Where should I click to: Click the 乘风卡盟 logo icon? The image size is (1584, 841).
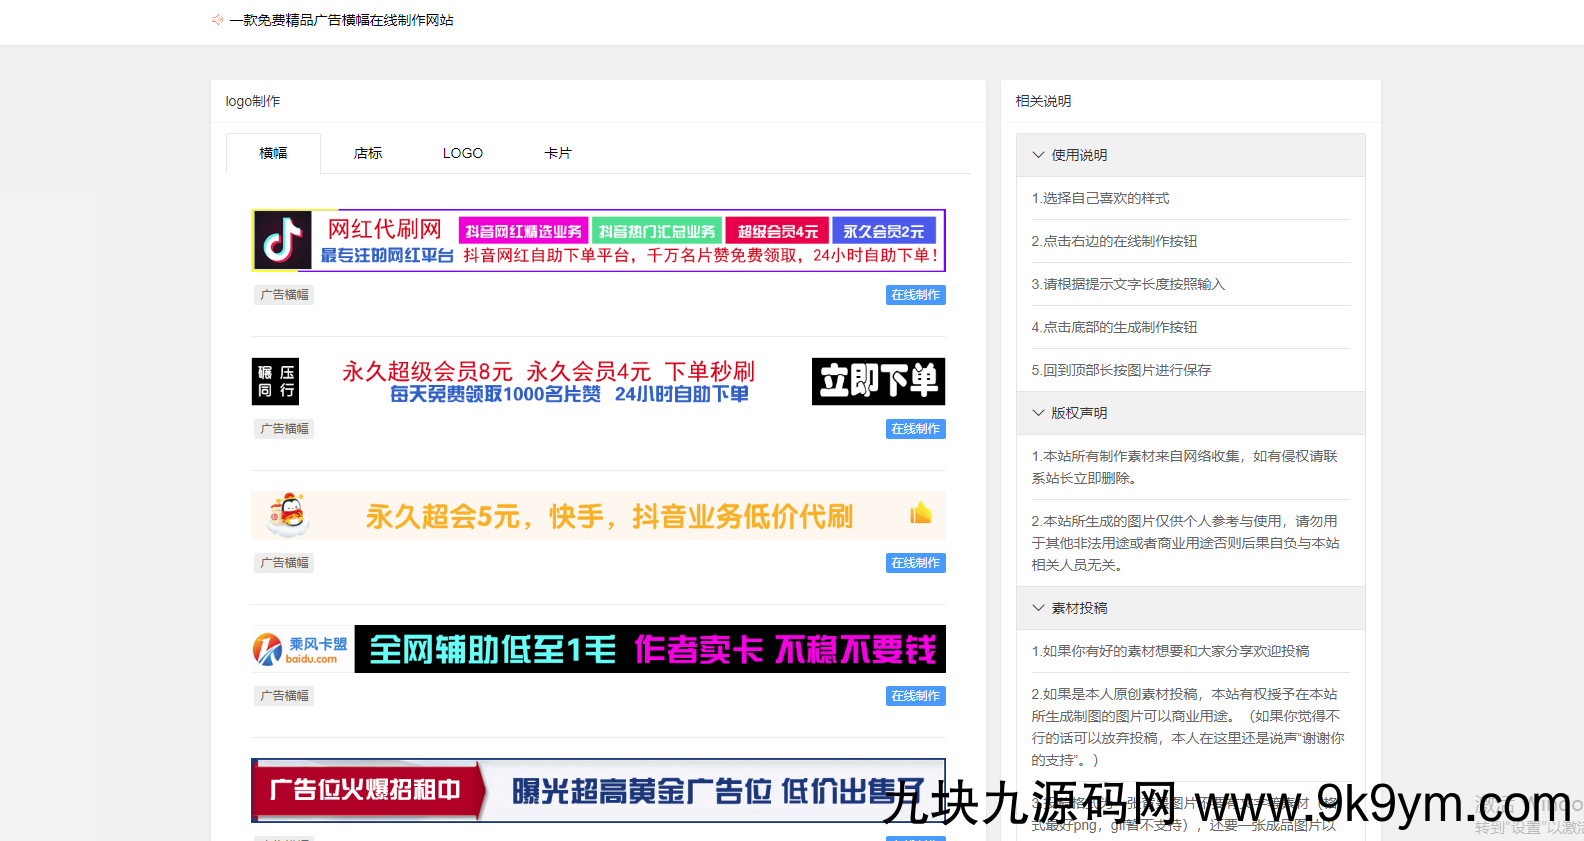coord(268,650)
